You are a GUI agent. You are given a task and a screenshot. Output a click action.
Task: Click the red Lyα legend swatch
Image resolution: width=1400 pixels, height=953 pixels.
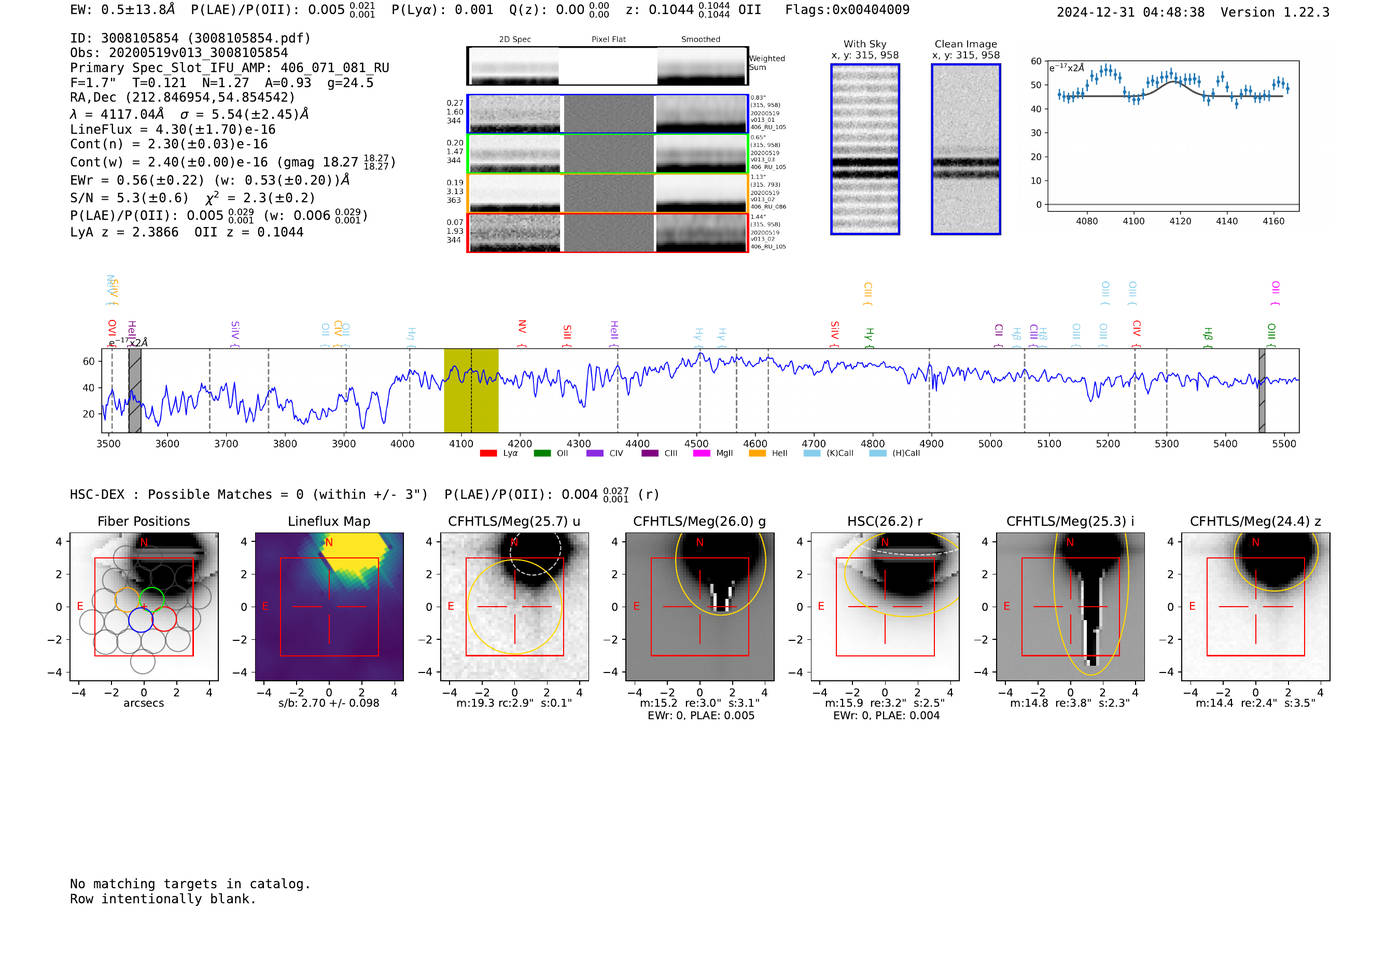click(488, 453)
